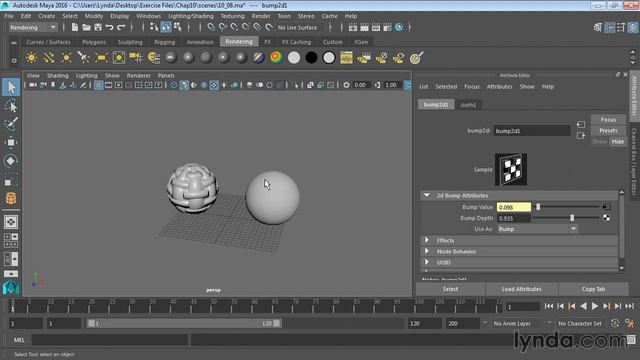Toggle viewport textured display

tap(214, 85)
